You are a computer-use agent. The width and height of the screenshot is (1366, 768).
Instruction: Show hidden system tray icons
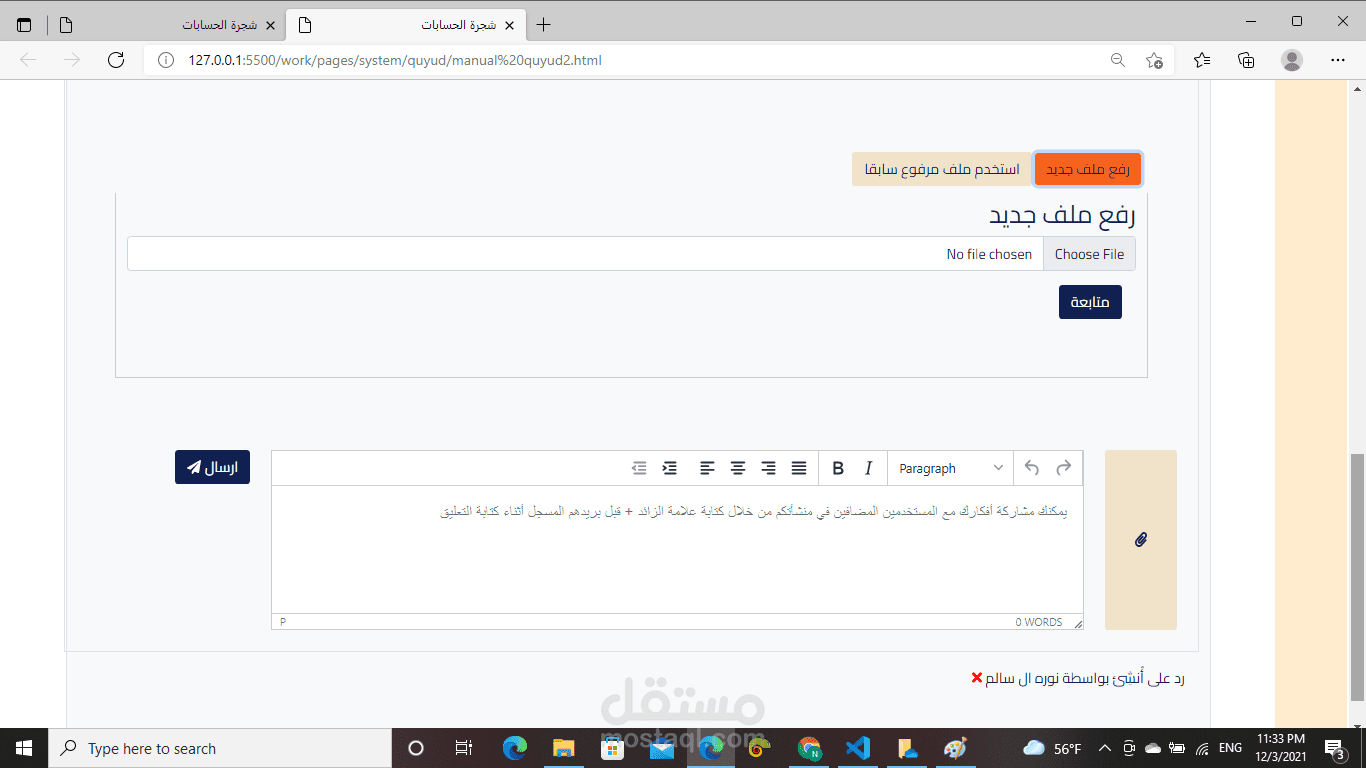(1105, 748)
